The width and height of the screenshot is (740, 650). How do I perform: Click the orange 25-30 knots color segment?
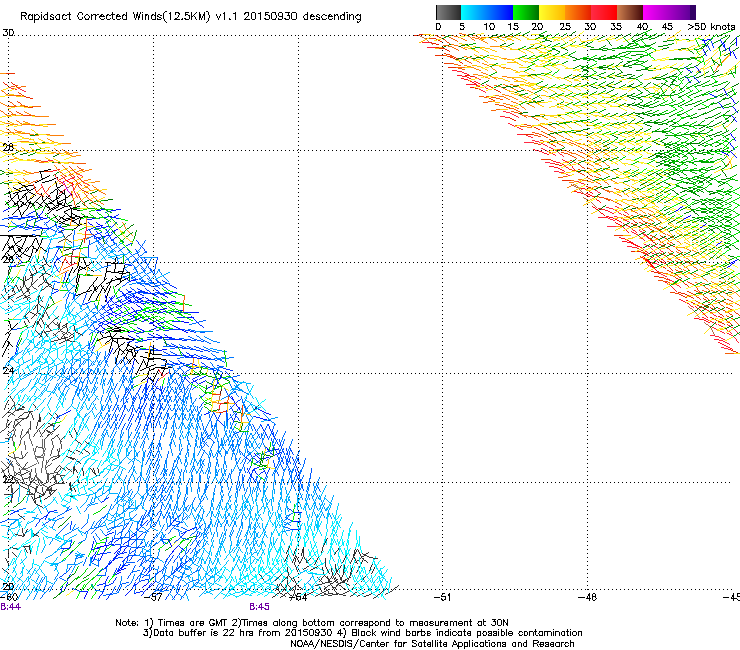pos(578,12)
